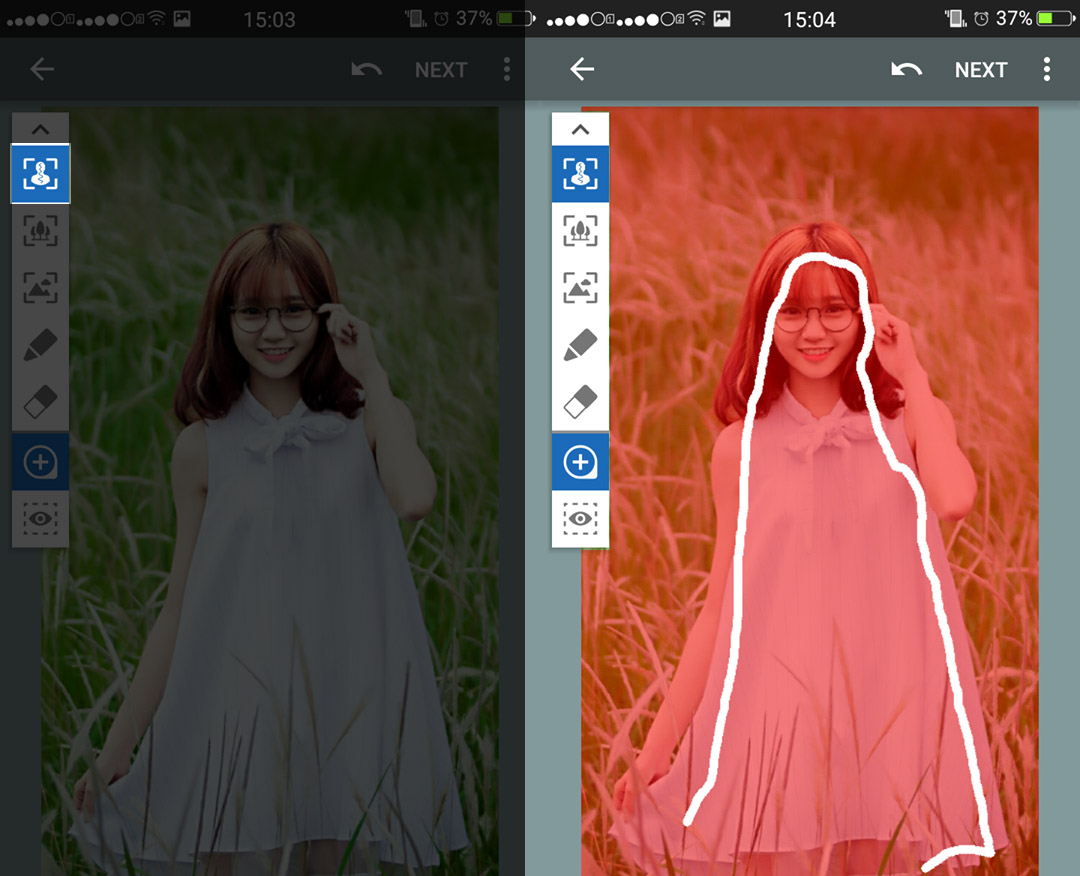1080x876 pixels.
Task: Pick the marker tool in right toolbar
Action: pyautogui.click(x=580, y=345)
